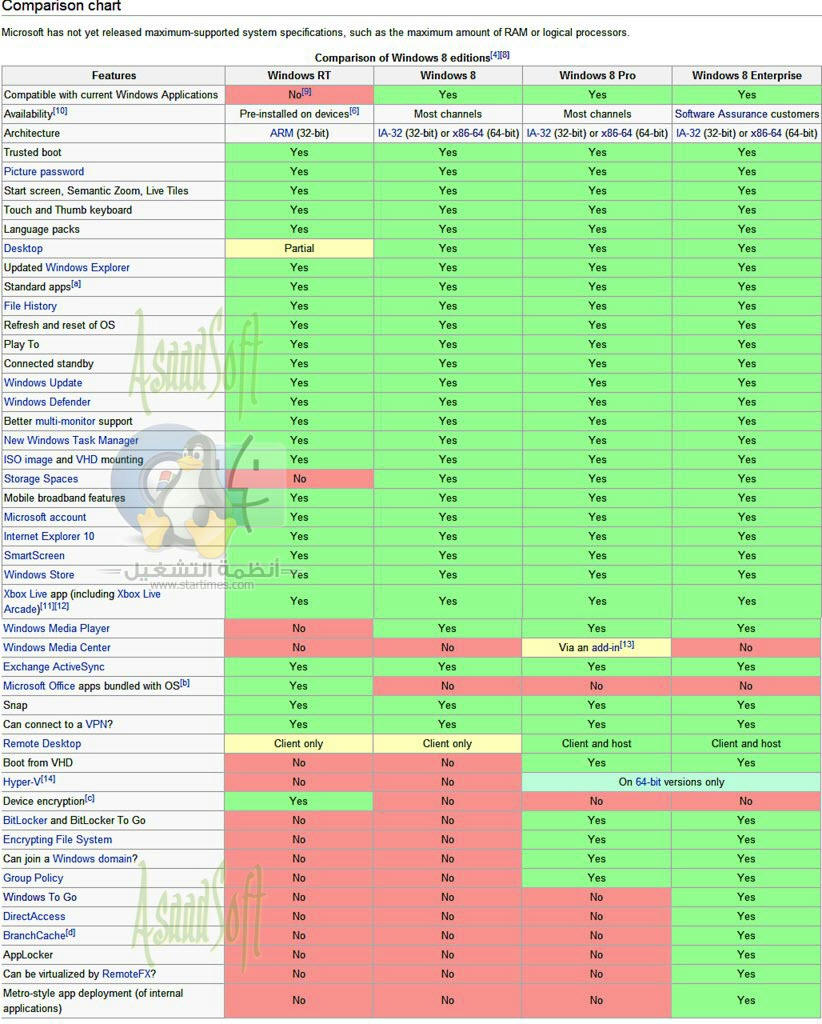The image size is (822, 1024).
Task: Open the Windows Update link
Action: pyautogui.click(x=43, y=383)
